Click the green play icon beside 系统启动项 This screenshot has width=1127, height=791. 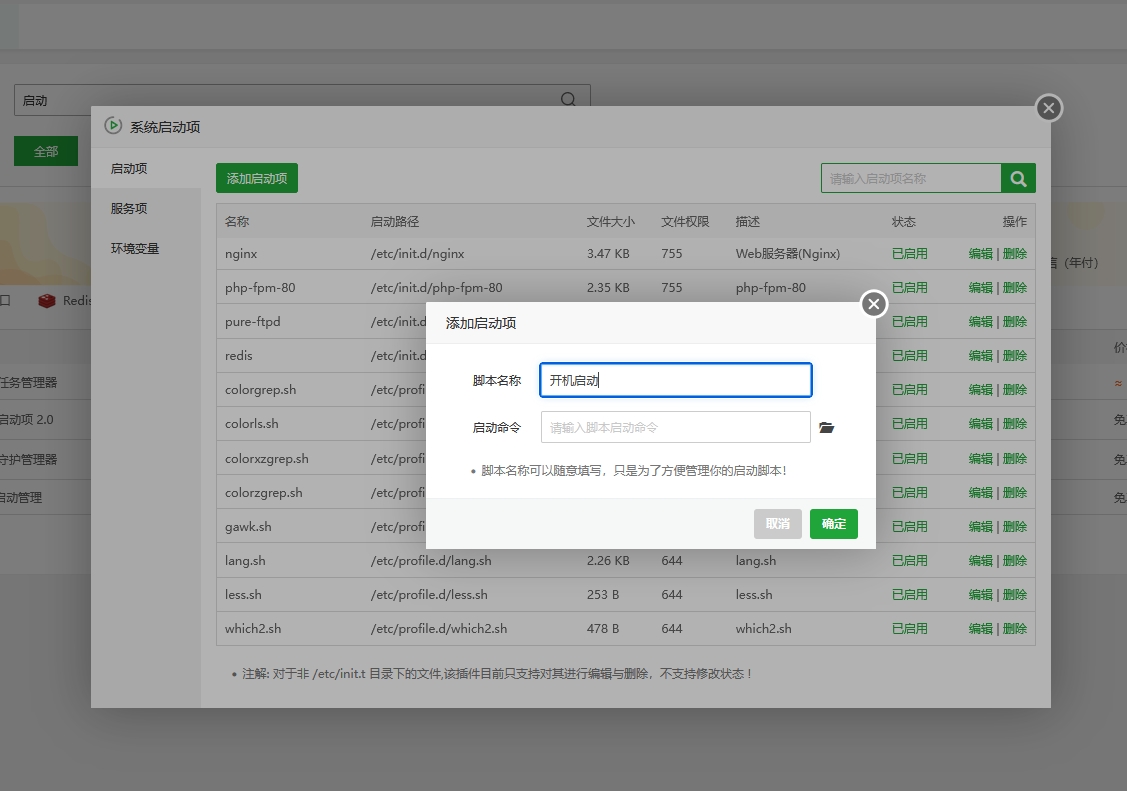click(x=113, y=126)
